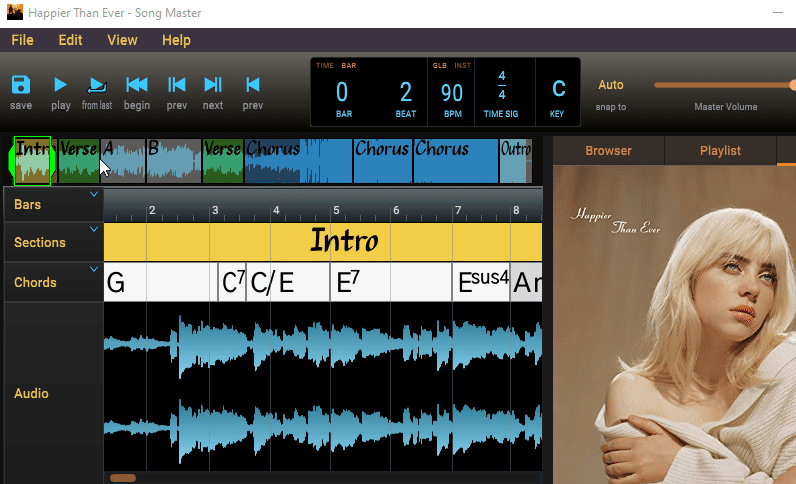Click bar 7 marker on ruler
Screen dimensions: 796x484
click(458, 210)
